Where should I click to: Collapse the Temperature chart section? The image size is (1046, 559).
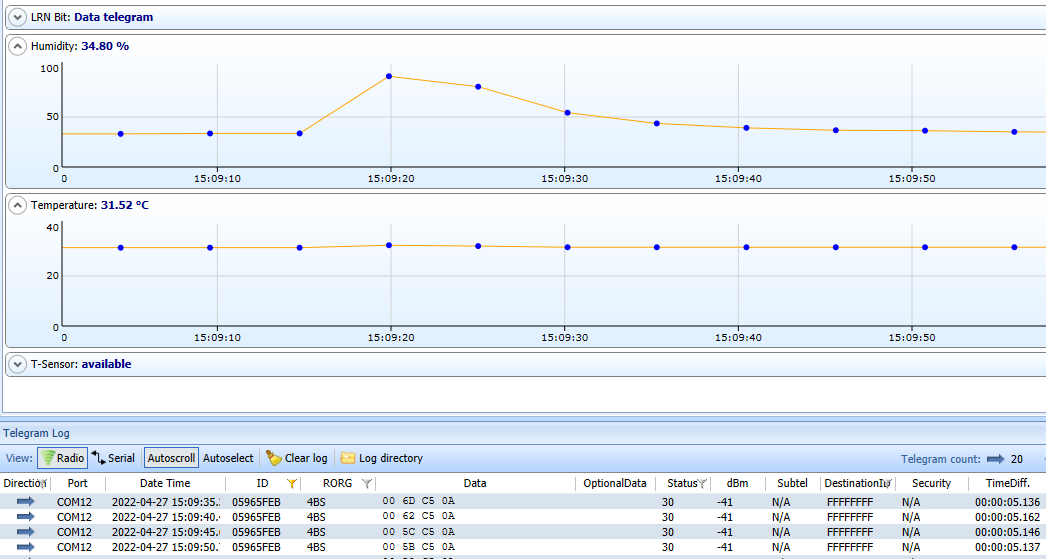click(x=17, y=205)
